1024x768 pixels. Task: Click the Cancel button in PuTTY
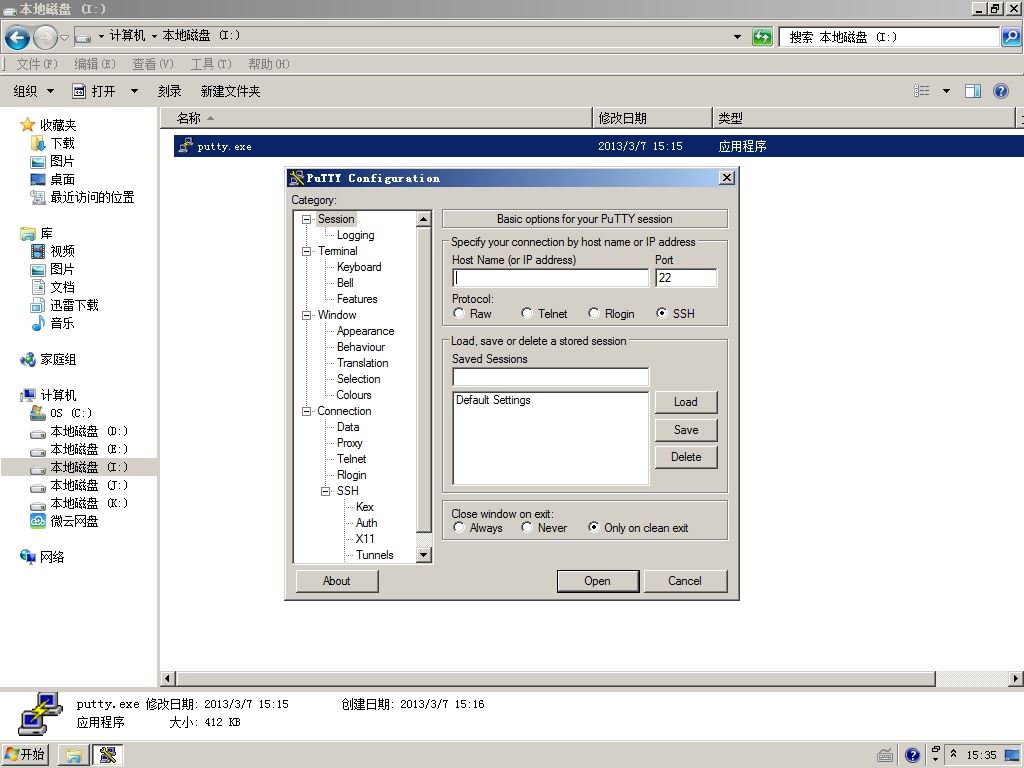pos(685,581)
